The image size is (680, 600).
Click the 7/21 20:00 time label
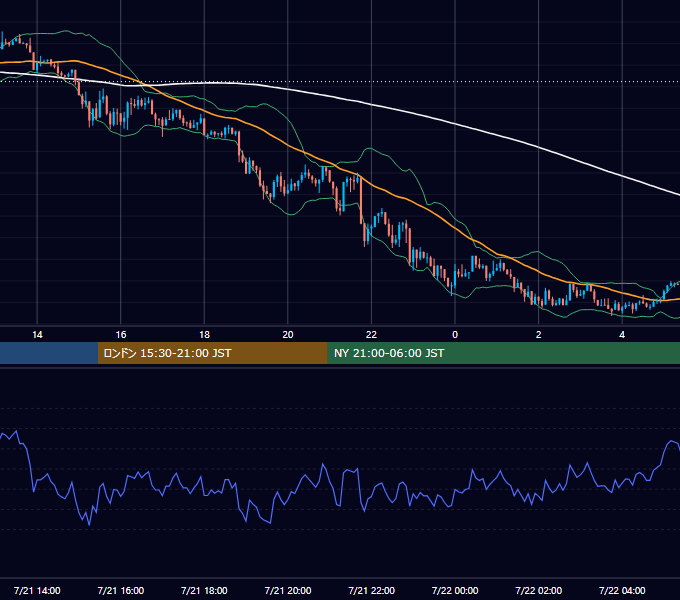click(288, 590)
